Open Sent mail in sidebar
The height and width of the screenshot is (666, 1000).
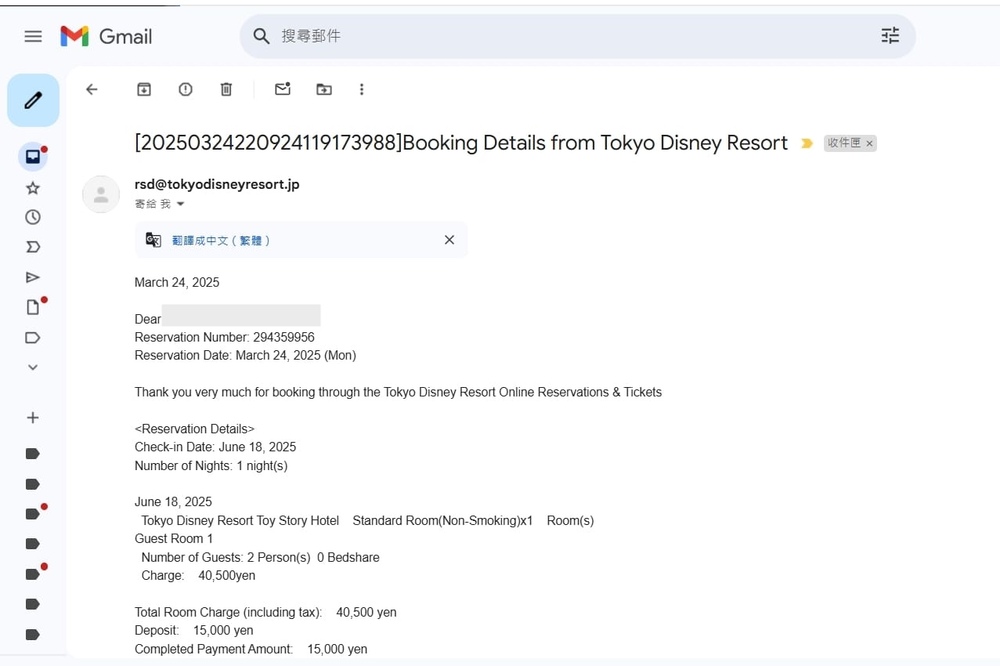click(x=33, y=277)
